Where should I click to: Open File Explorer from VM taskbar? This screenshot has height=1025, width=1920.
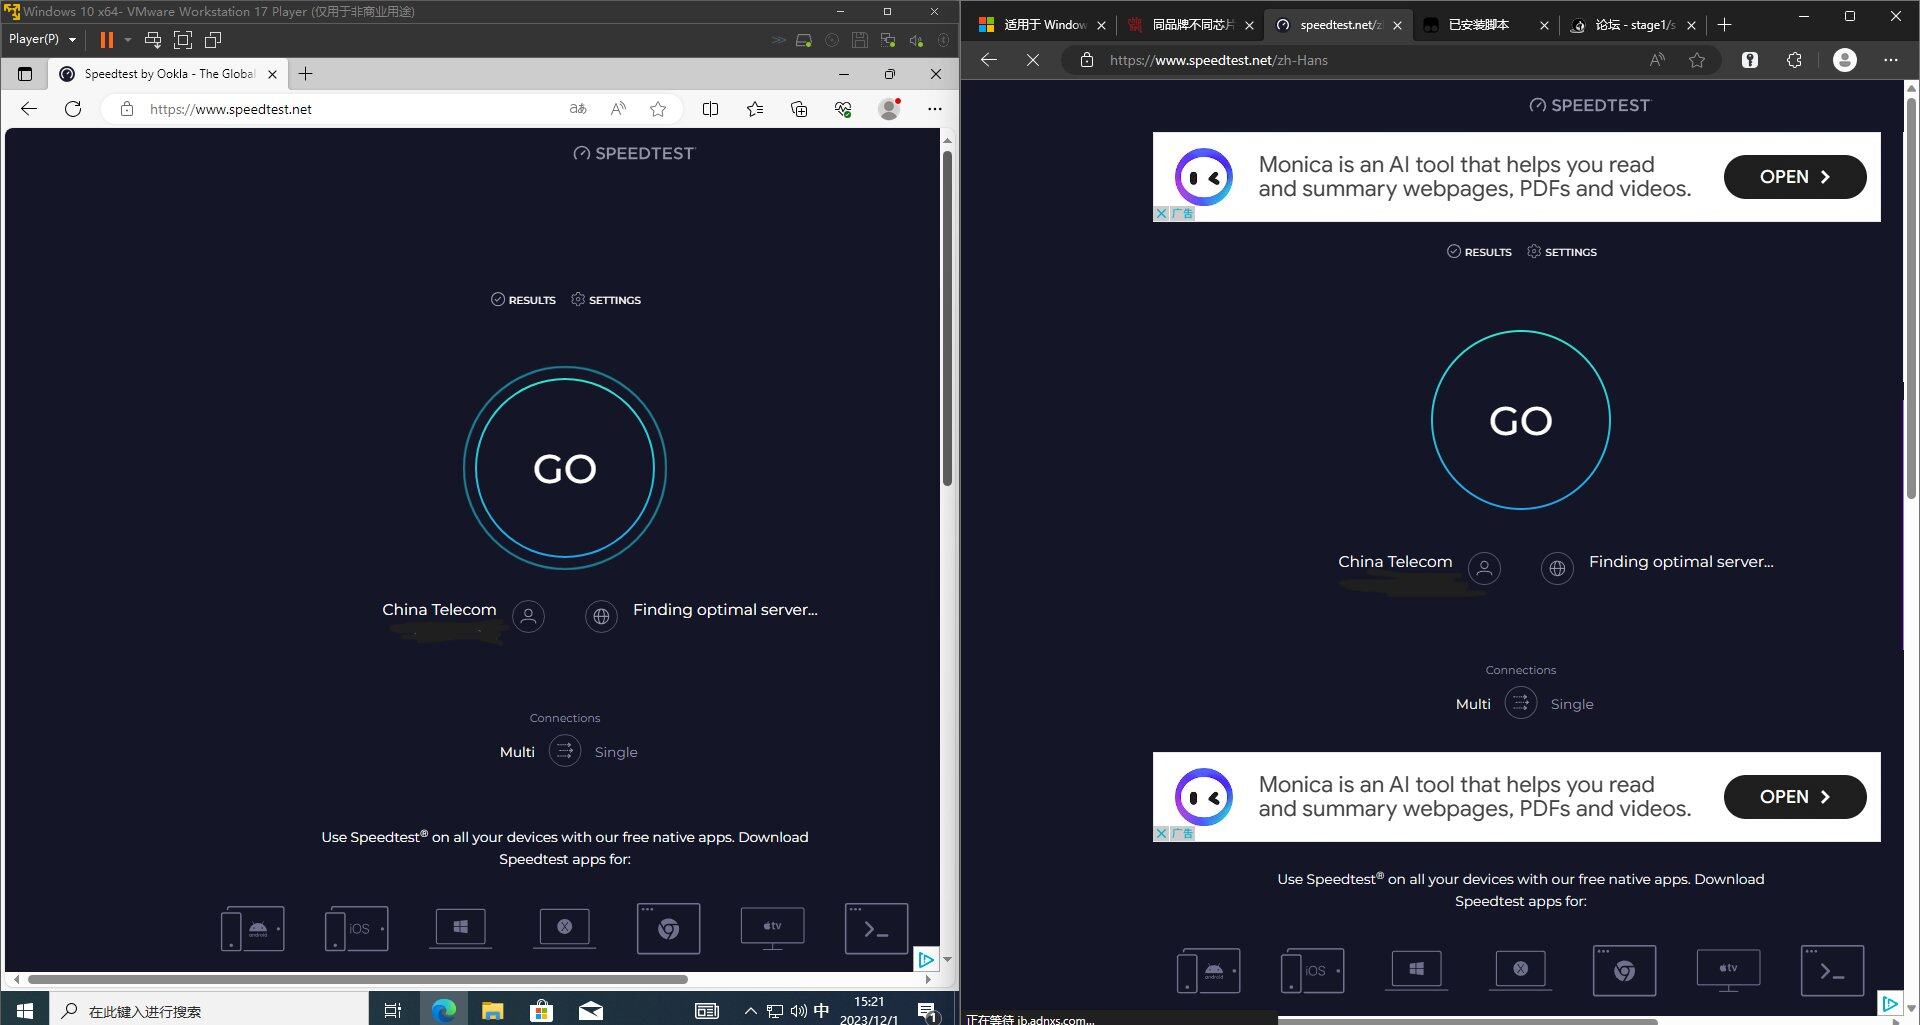pyautogui.click(x=492, y=1010)
